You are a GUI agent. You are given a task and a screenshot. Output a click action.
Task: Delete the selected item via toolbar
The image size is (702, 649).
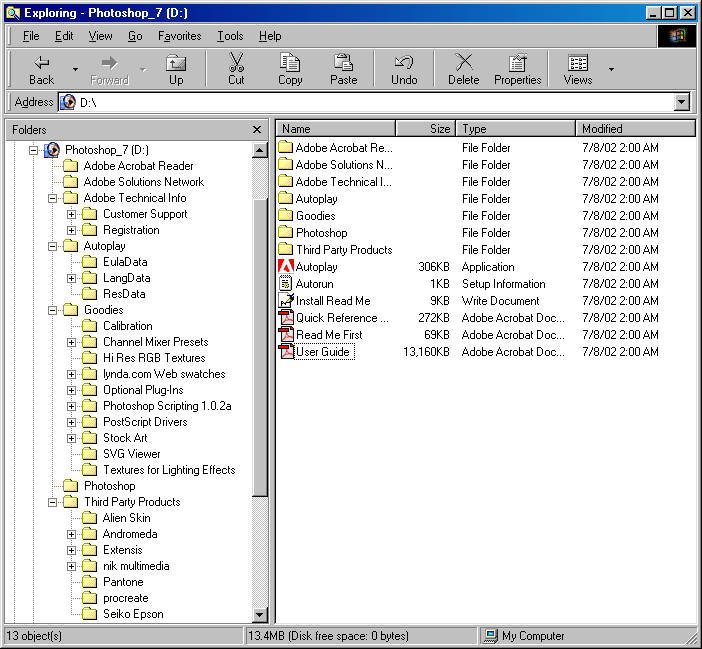(x=463, y=69)
